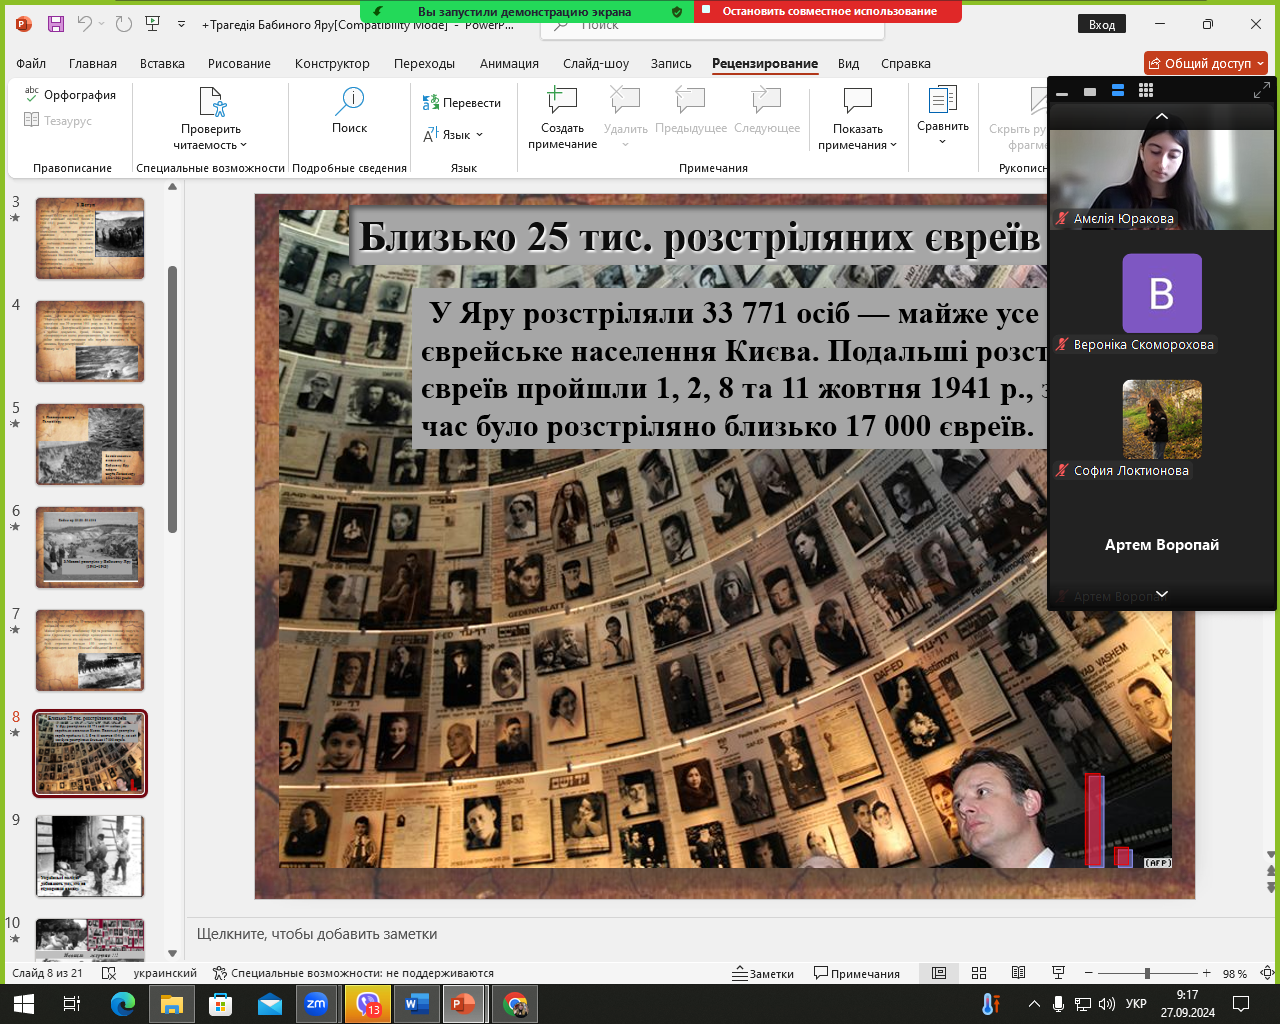Open Проверить читаемость accessibility checker
The height and width of the screenshot is (1024, 1280).
pos(211,117)
